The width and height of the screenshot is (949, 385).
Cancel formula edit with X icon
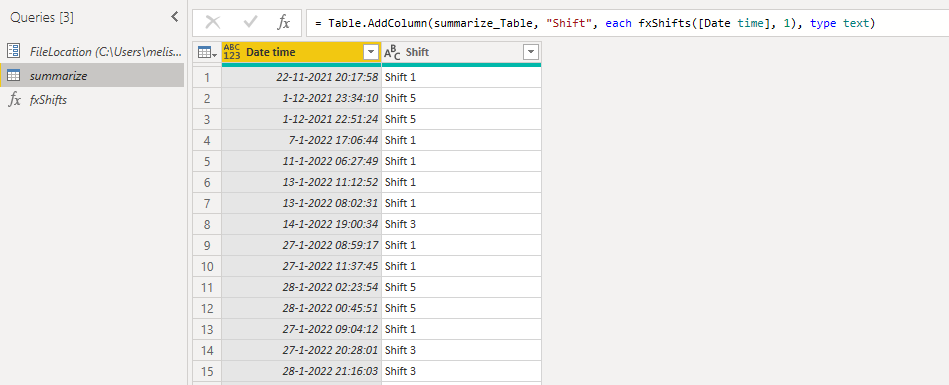pos(212,23)
